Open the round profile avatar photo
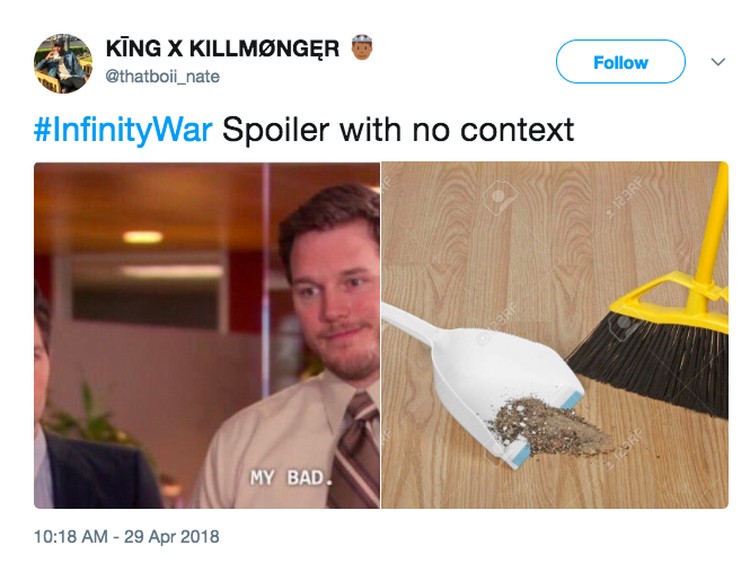Screen dimensions: 750x563 (63, 63)
